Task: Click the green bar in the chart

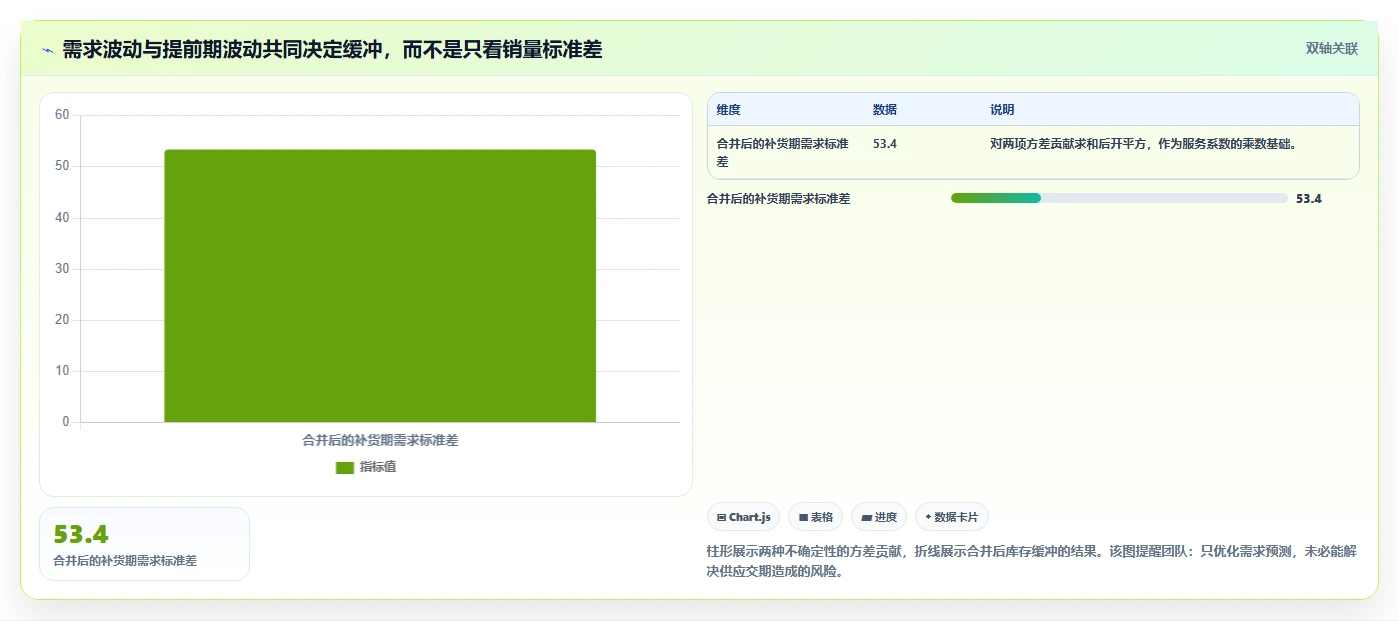Action: 380,286
